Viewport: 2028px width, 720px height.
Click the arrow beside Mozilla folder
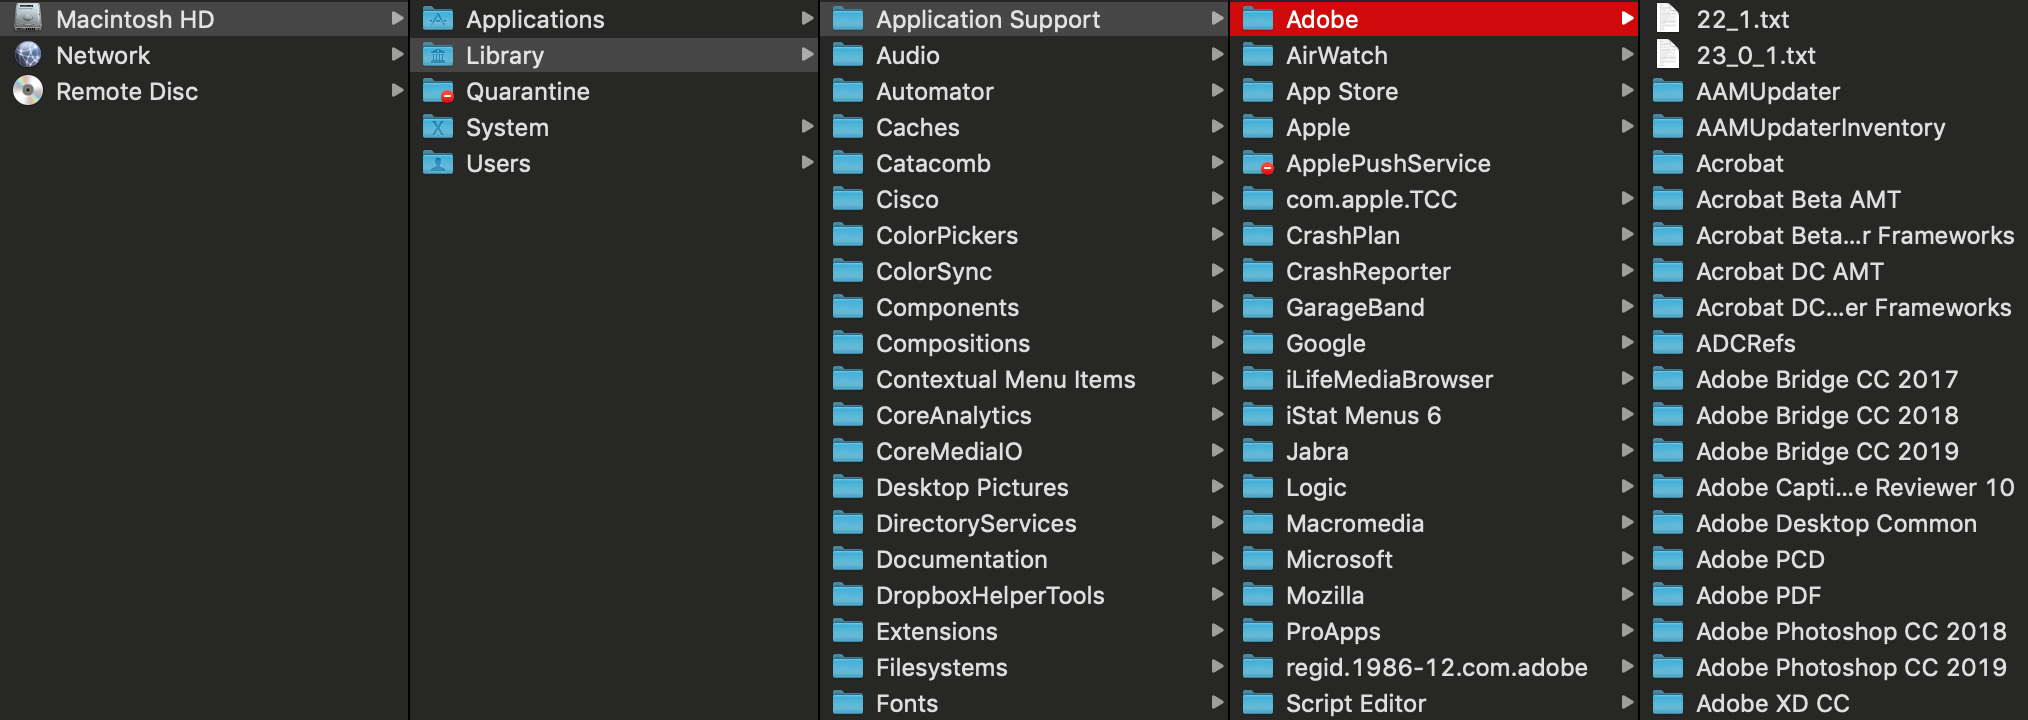pyautogui.click(x=1627, y=594)
